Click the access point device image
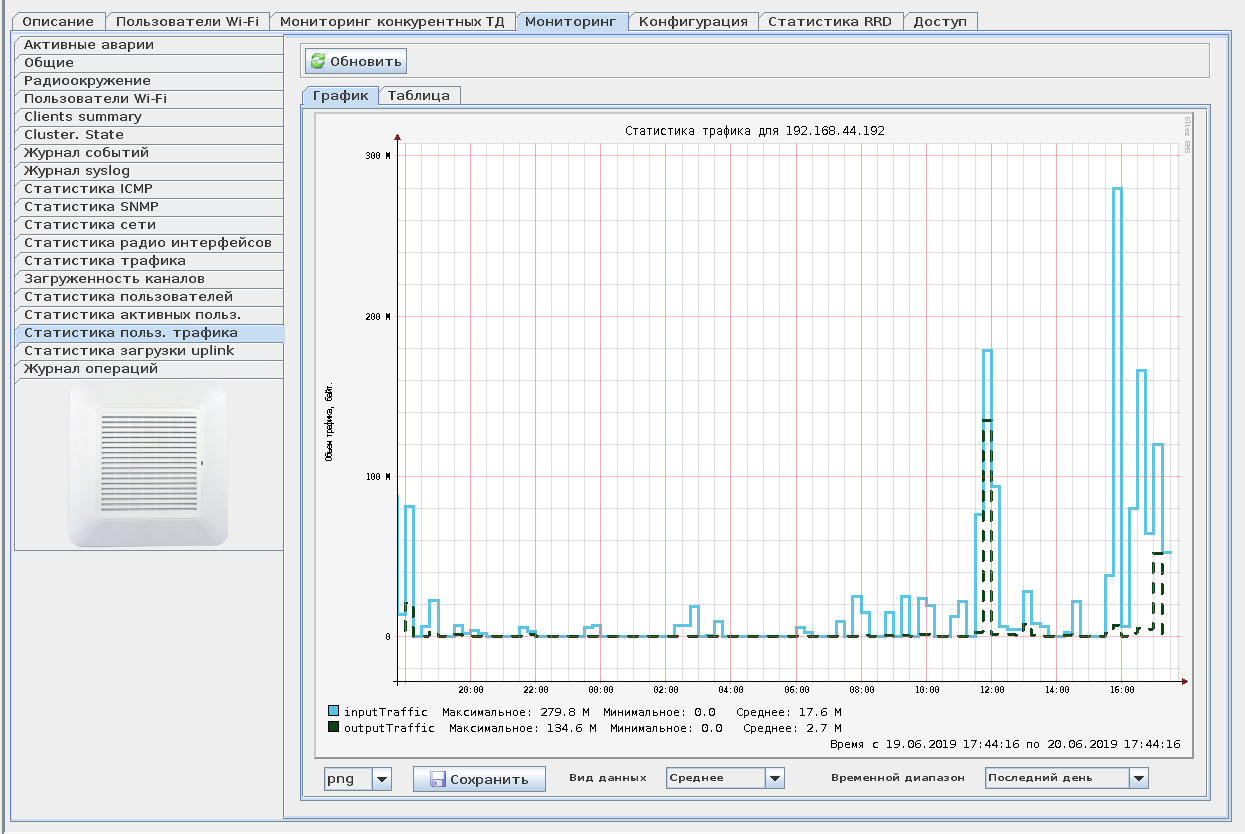The width and height of the screenshot is (1245, 834). pyautogui.click(x=148, y=466)
